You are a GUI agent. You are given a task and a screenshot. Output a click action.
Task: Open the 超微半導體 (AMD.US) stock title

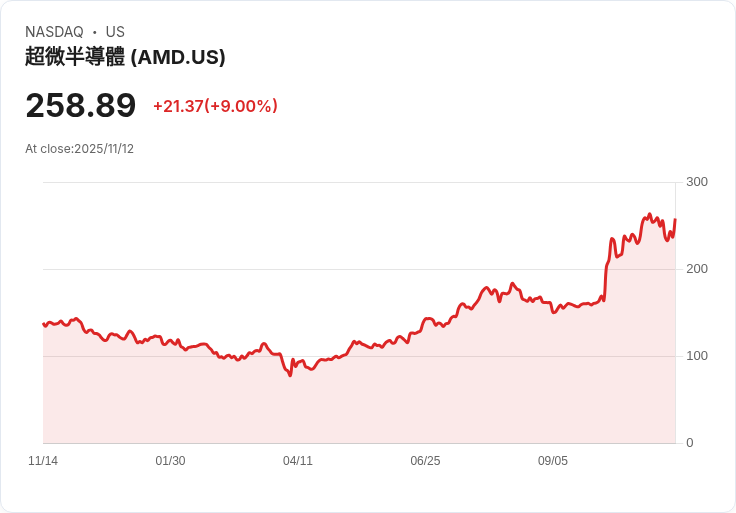click(125, 57)
